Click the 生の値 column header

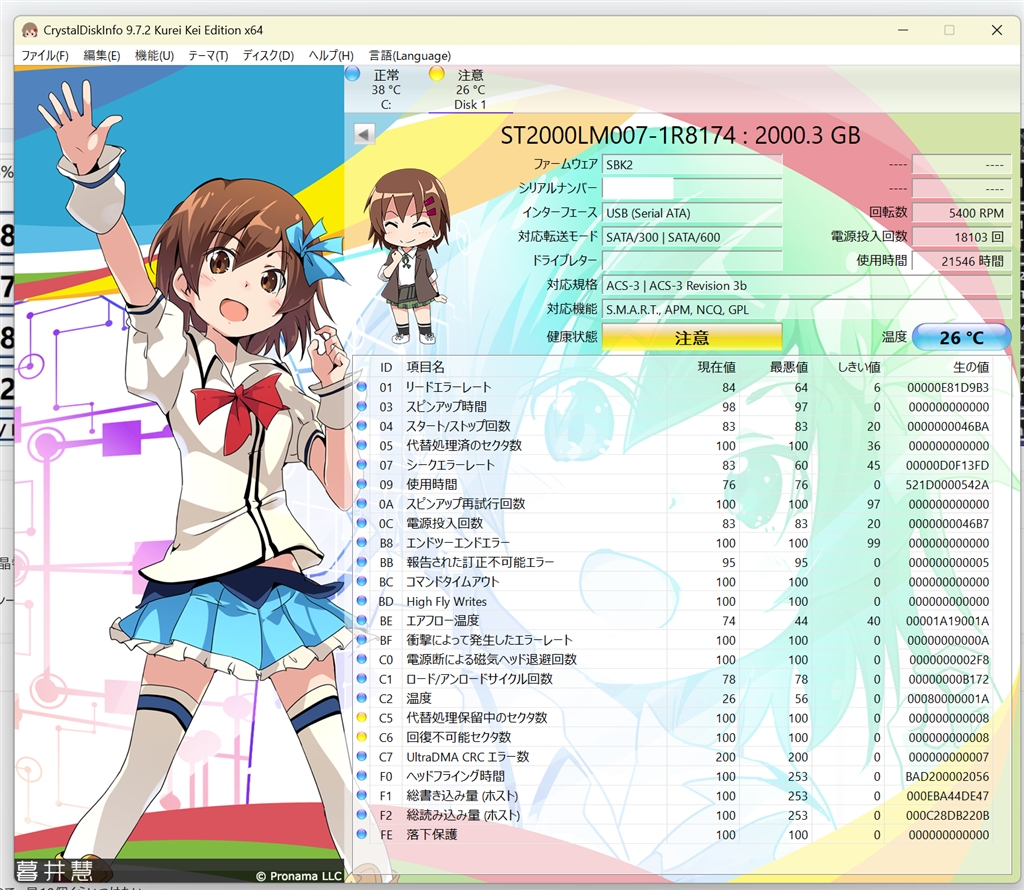[x=970, y=367]
